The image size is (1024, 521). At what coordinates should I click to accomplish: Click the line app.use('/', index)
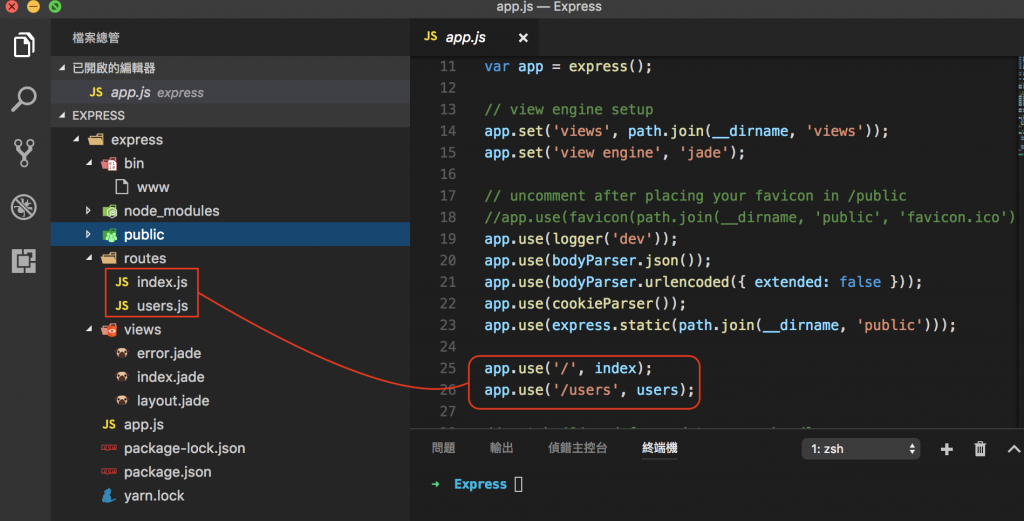coord(568,369)
